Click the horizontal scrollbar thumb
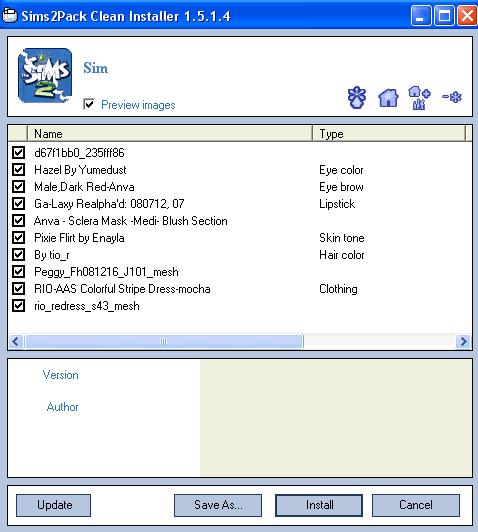This screenshot has width=478, height=532. (x=164, y=341)
